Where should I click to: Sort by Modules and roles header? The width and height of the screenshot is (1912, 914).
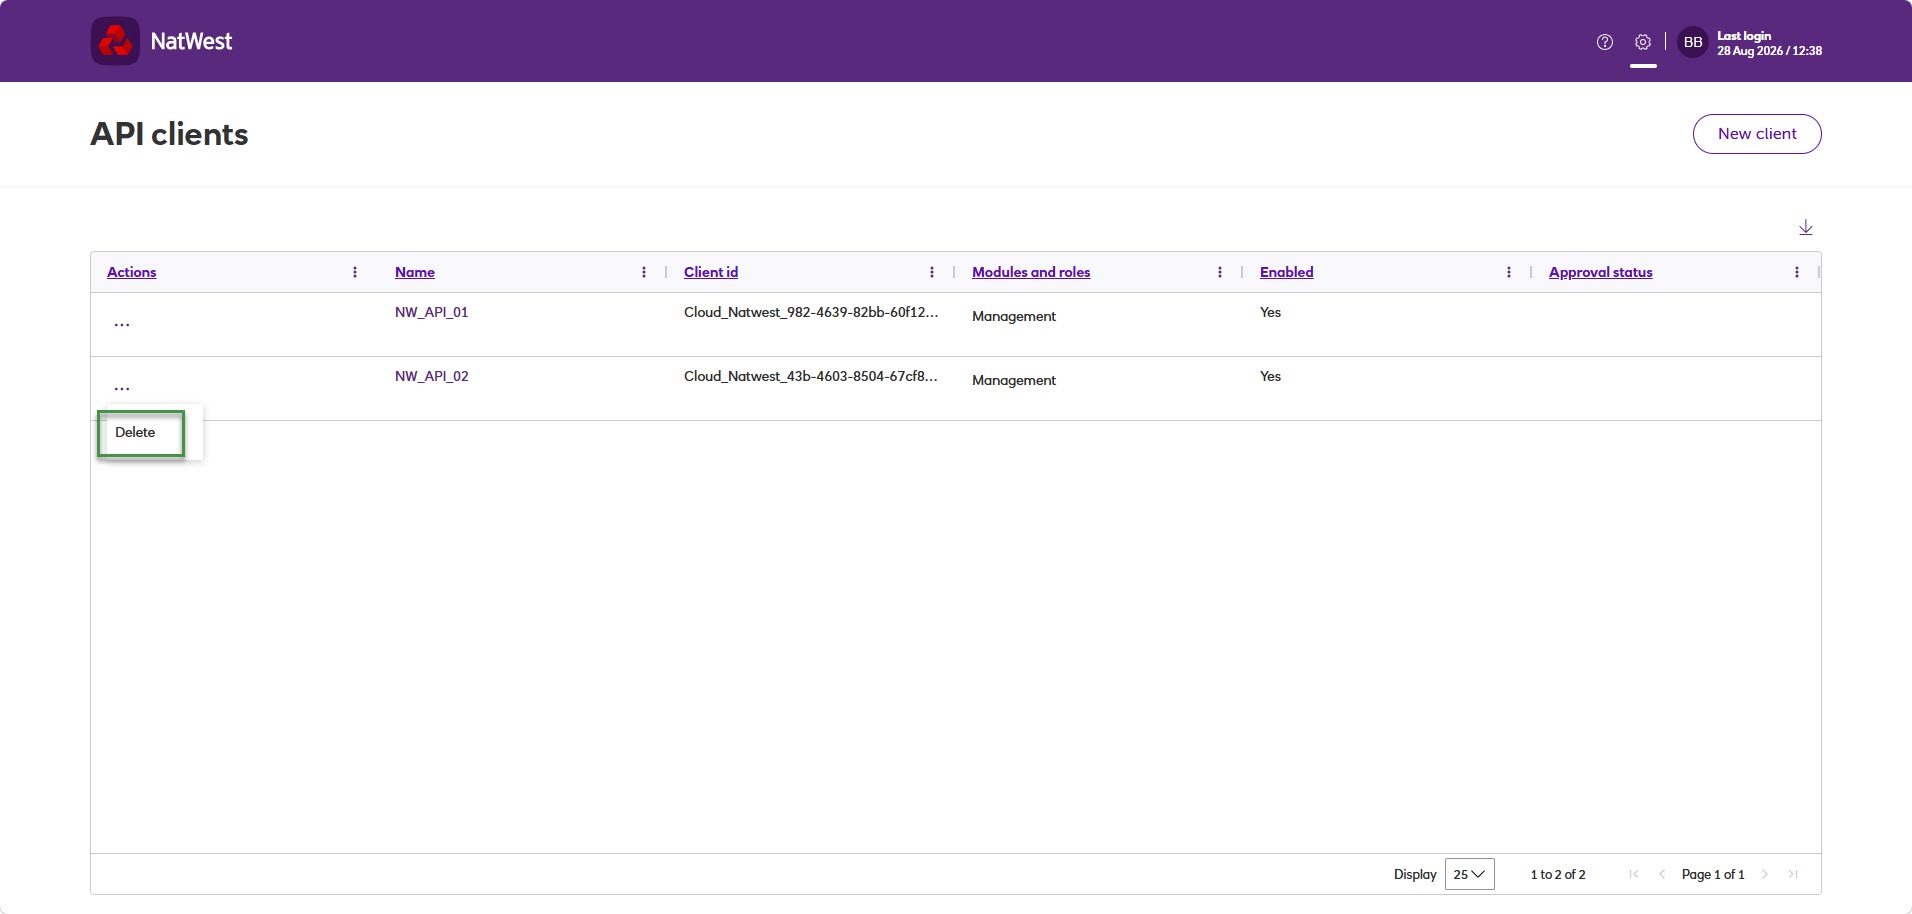(x=1031, y=272)
